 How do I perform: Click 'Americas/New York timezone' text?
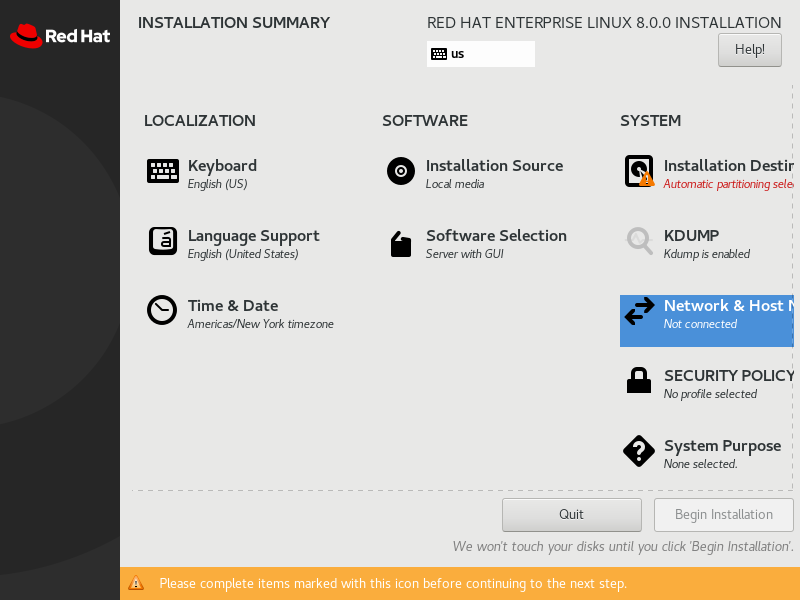click(260, 324)
